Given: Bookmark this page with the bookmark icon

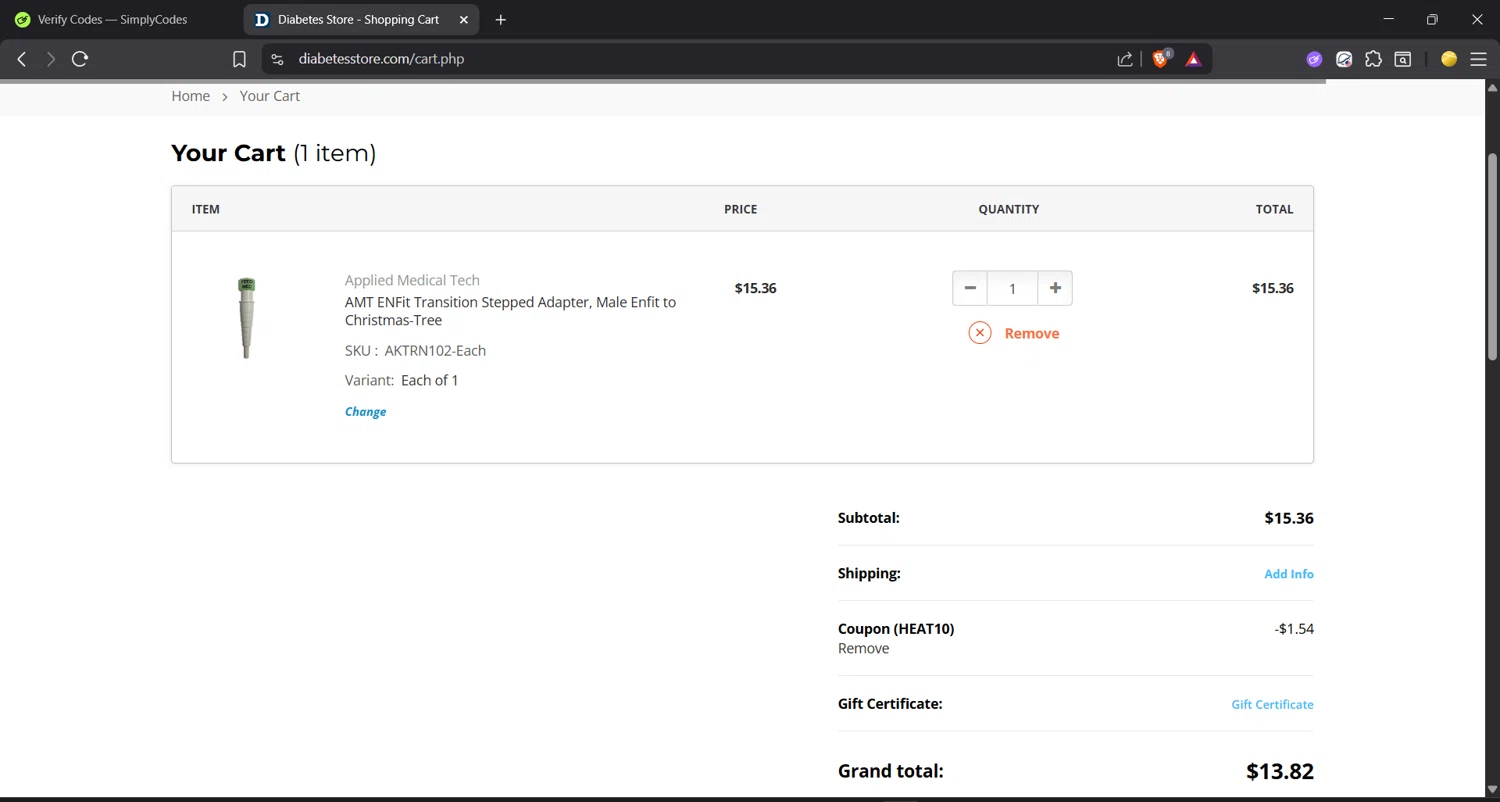Looking at the screenshot, I should tap(239, 59).
